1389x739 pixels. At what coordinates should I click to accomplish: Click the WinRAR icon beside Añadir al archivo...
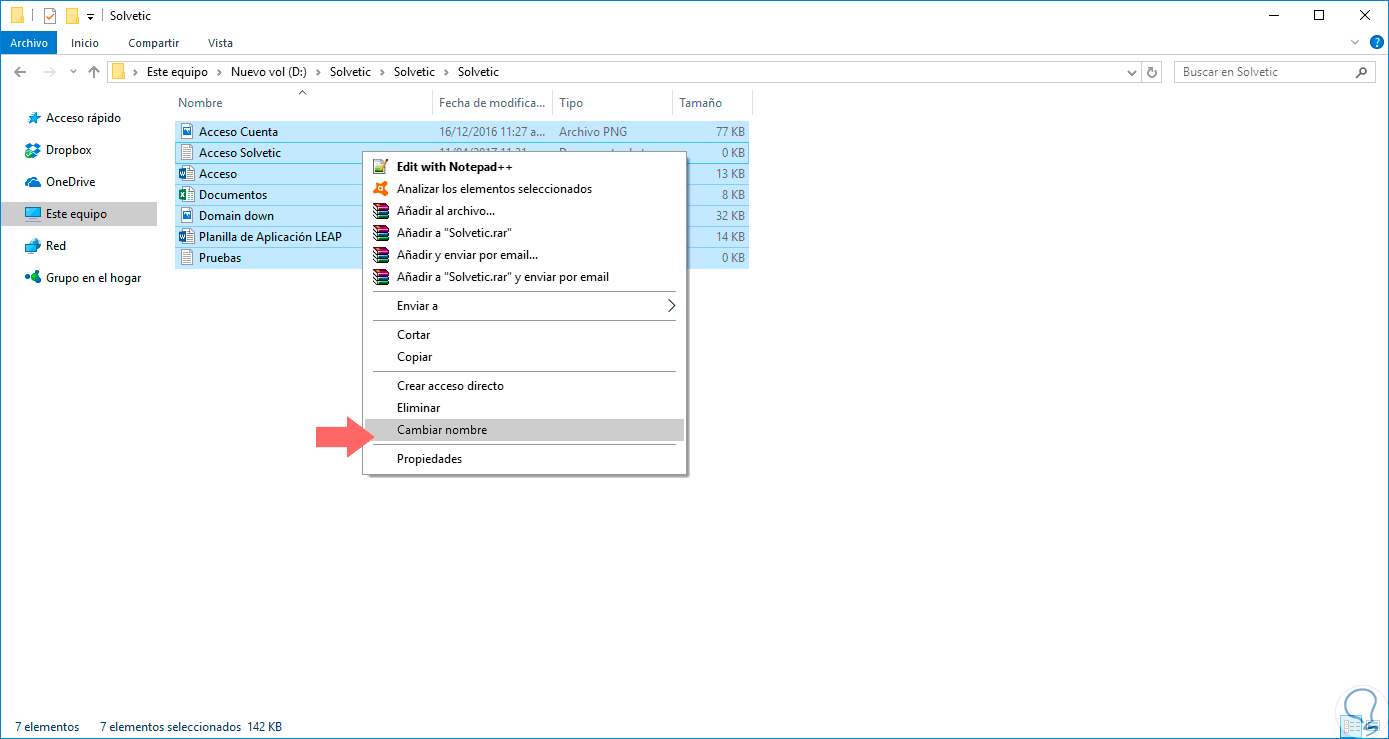tap(380, 211)
